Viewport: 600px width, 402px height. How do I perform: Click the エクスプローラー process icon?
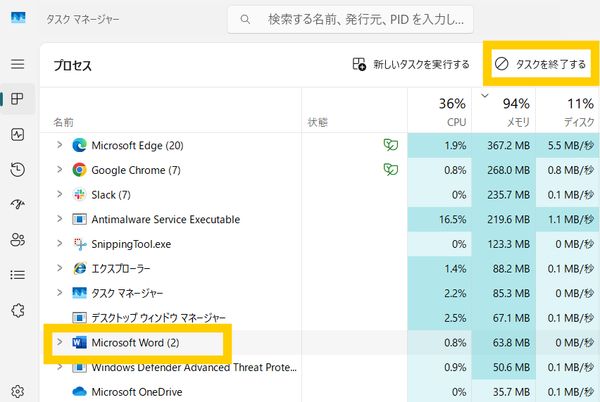pos(79,269)
